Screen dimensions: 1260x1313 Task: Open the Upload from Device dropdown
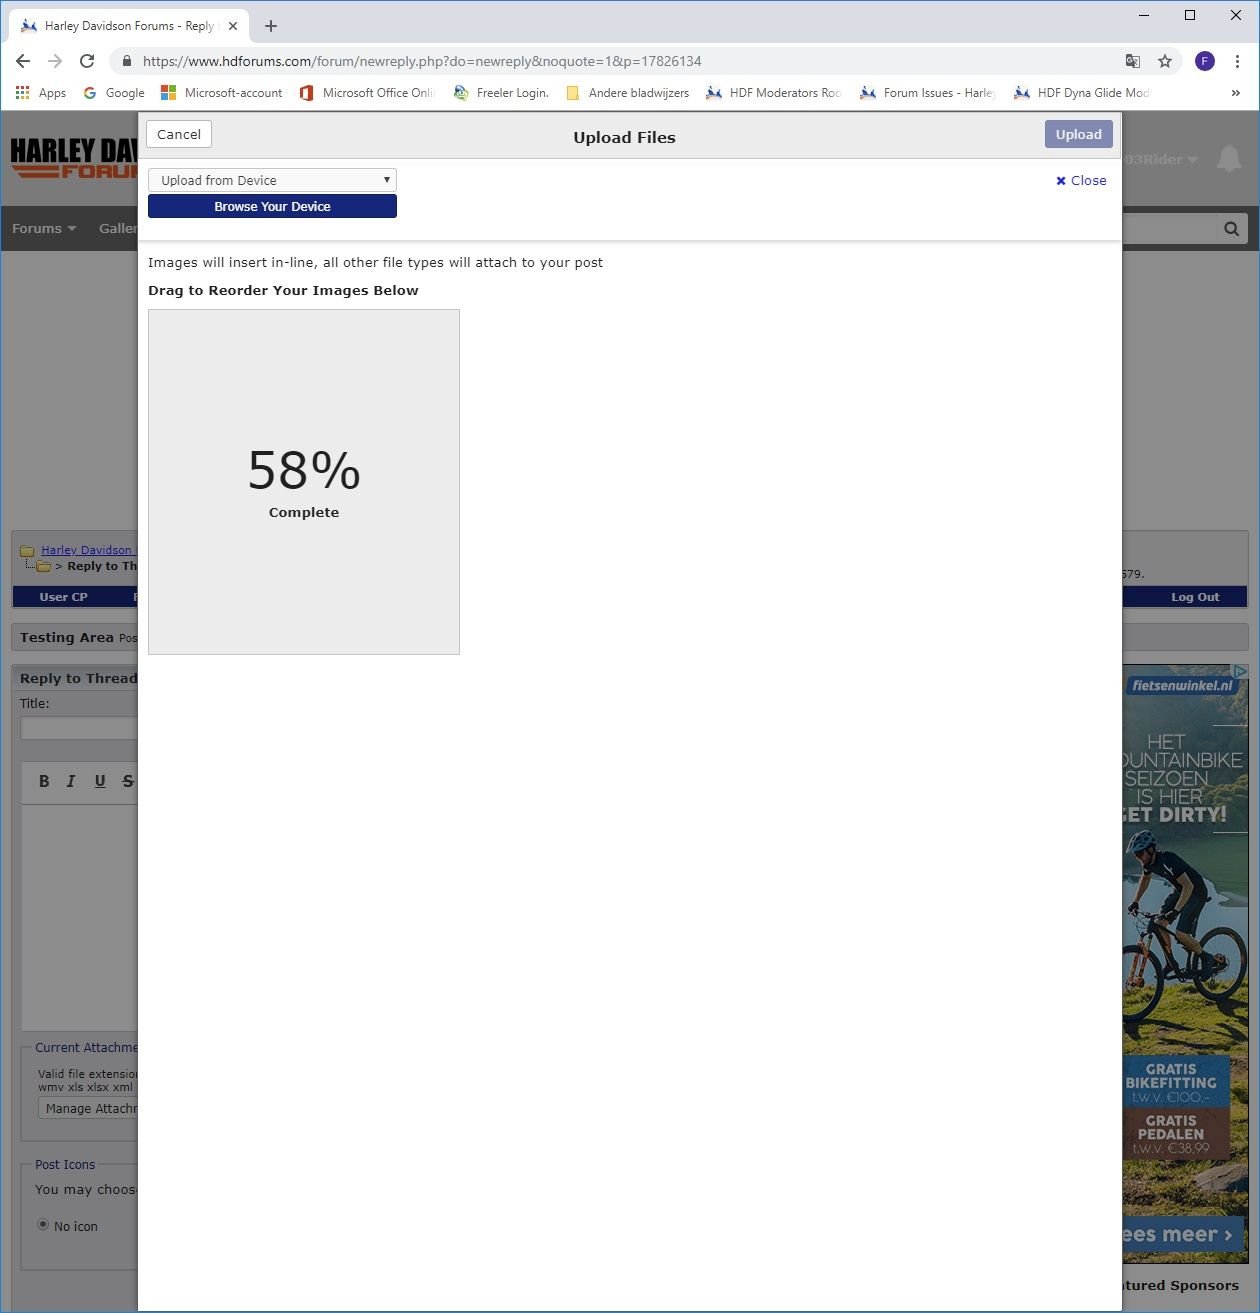click(272, 180)
